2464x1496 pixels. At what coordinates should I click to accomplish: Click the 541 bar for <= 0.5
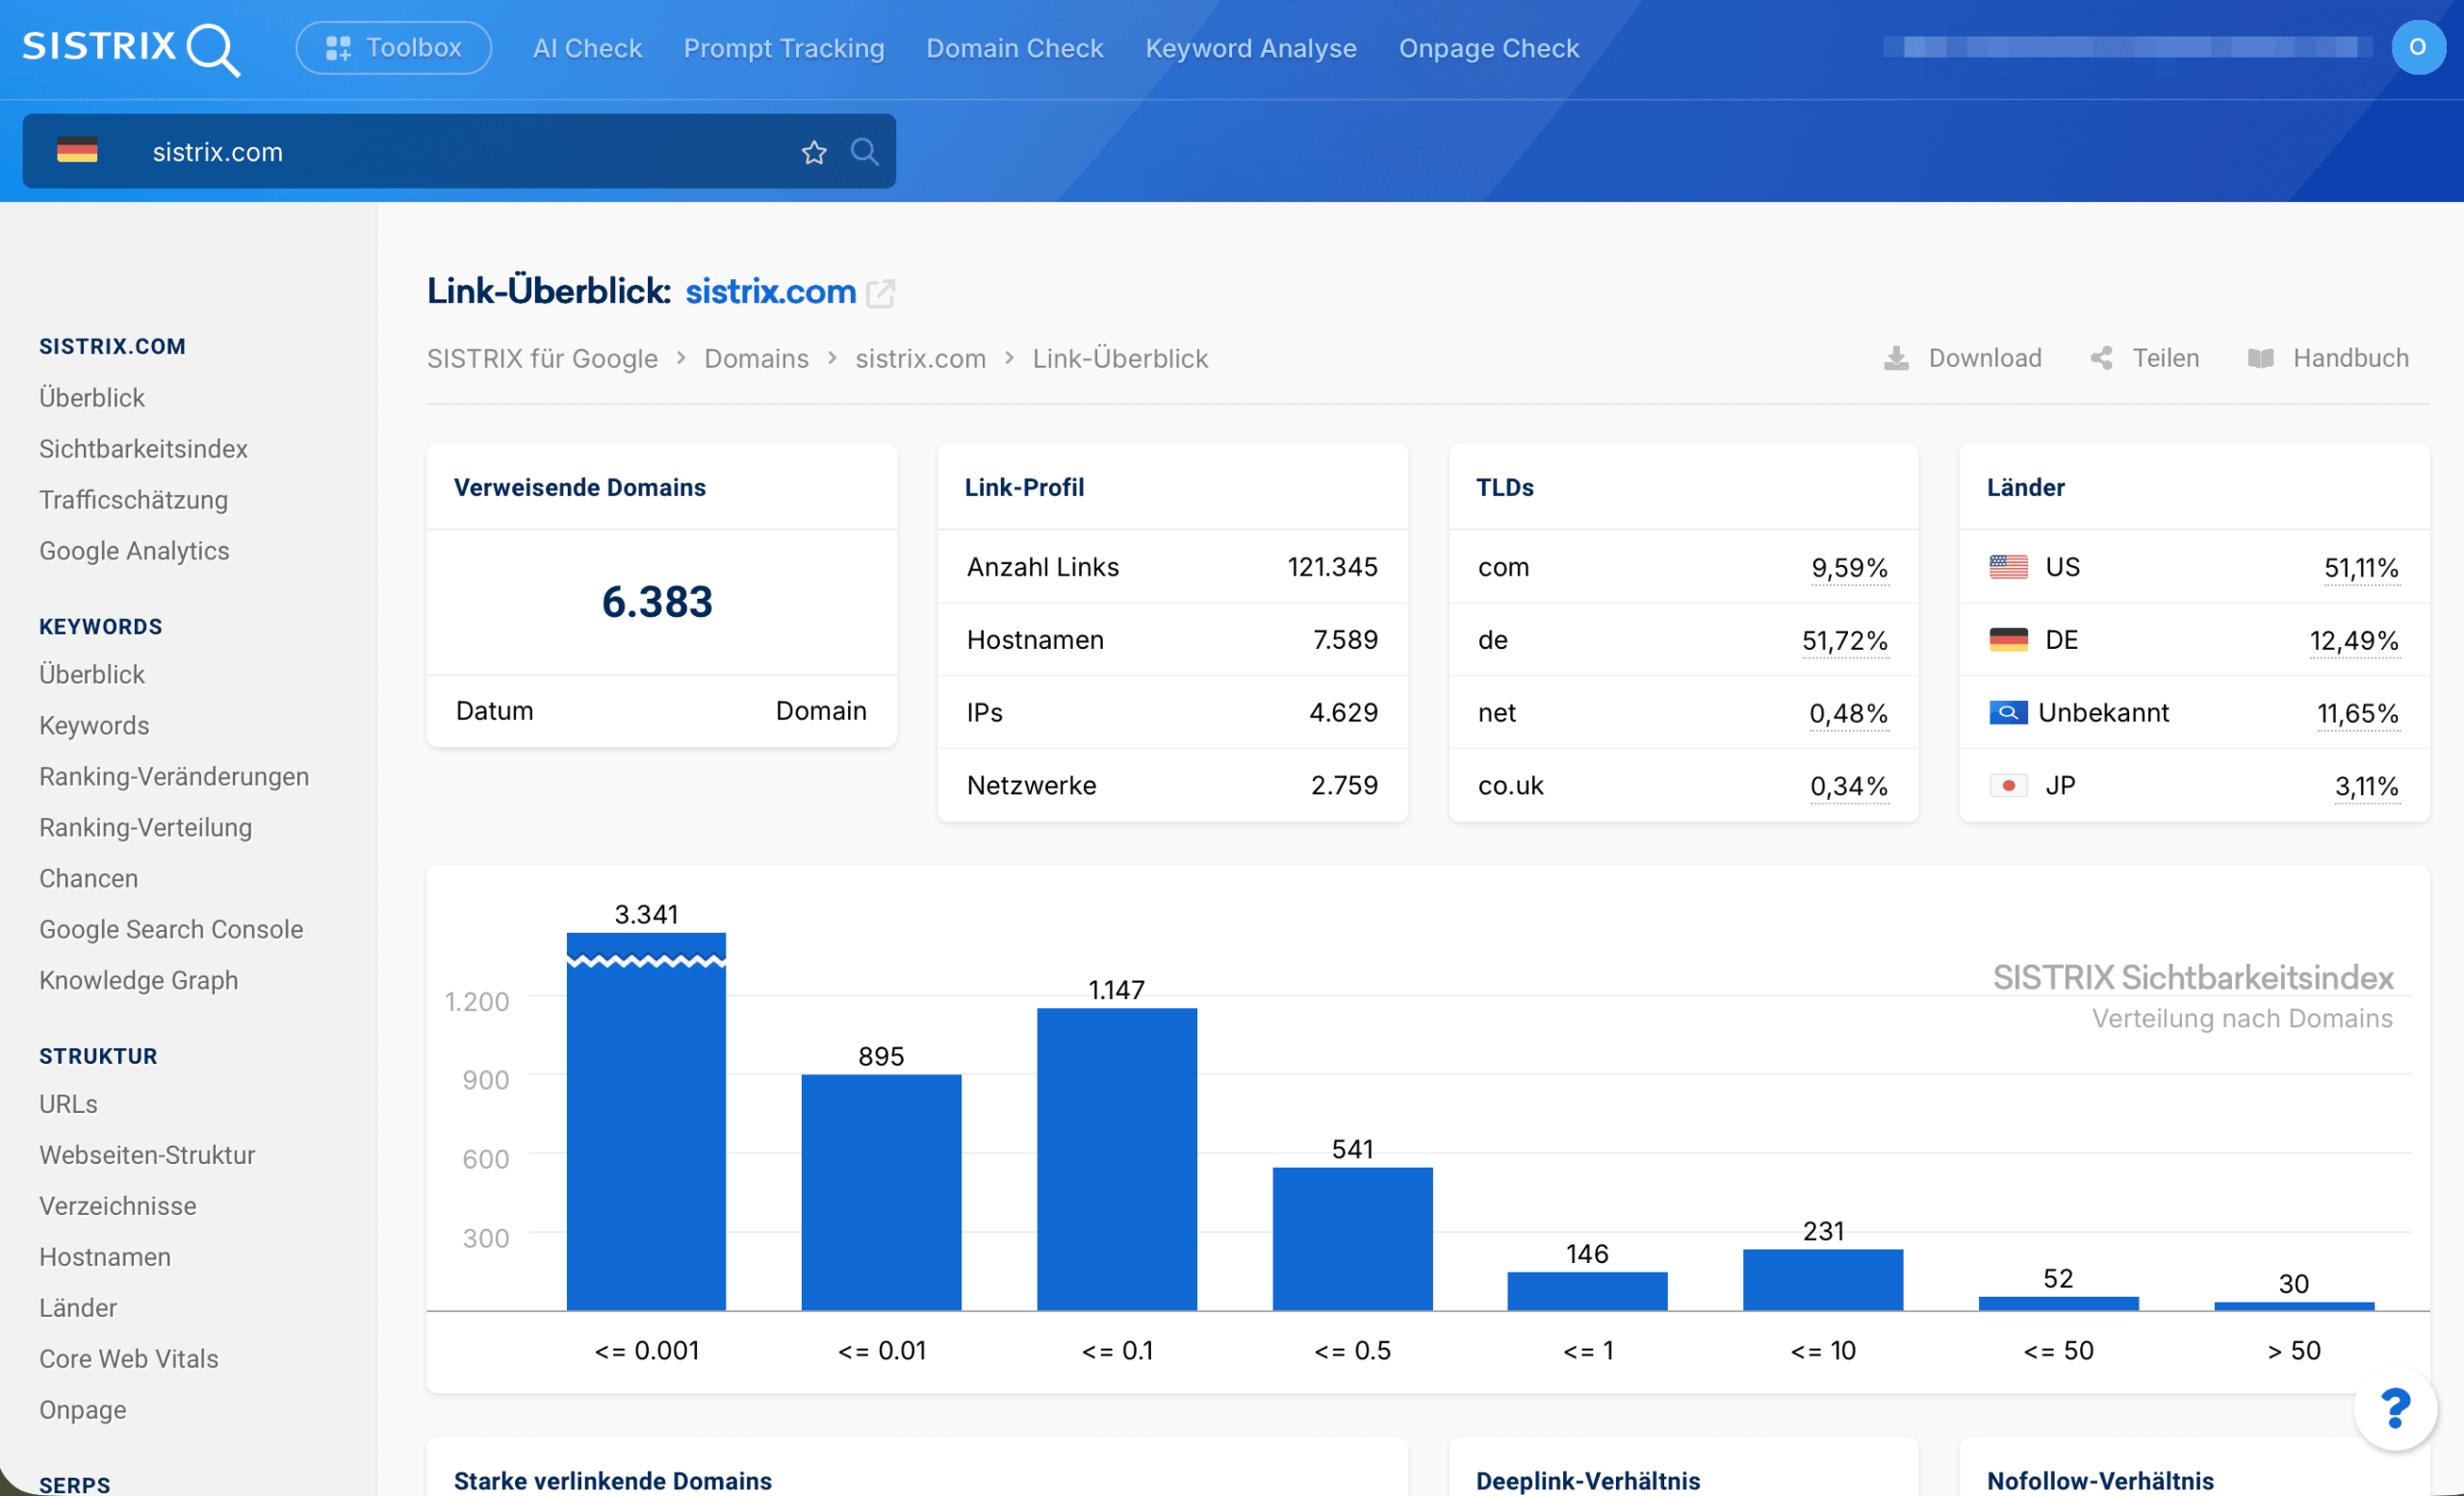pos(1352,1239)
